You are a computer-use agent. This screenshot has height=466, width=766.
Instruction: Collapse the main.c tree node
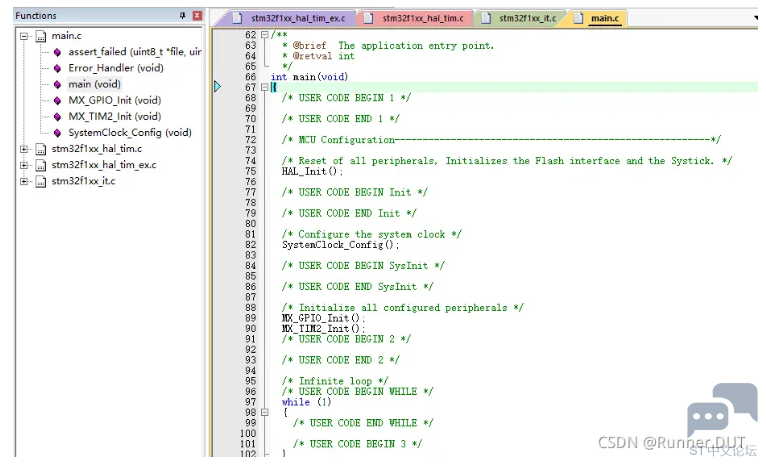[x=23, y=36]
